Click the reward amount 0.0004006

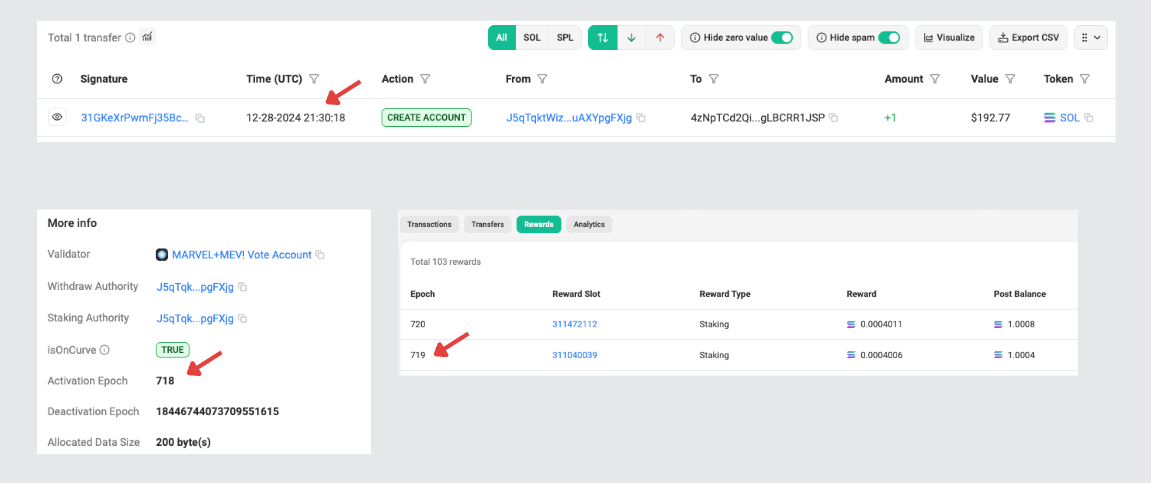[879, 355]
